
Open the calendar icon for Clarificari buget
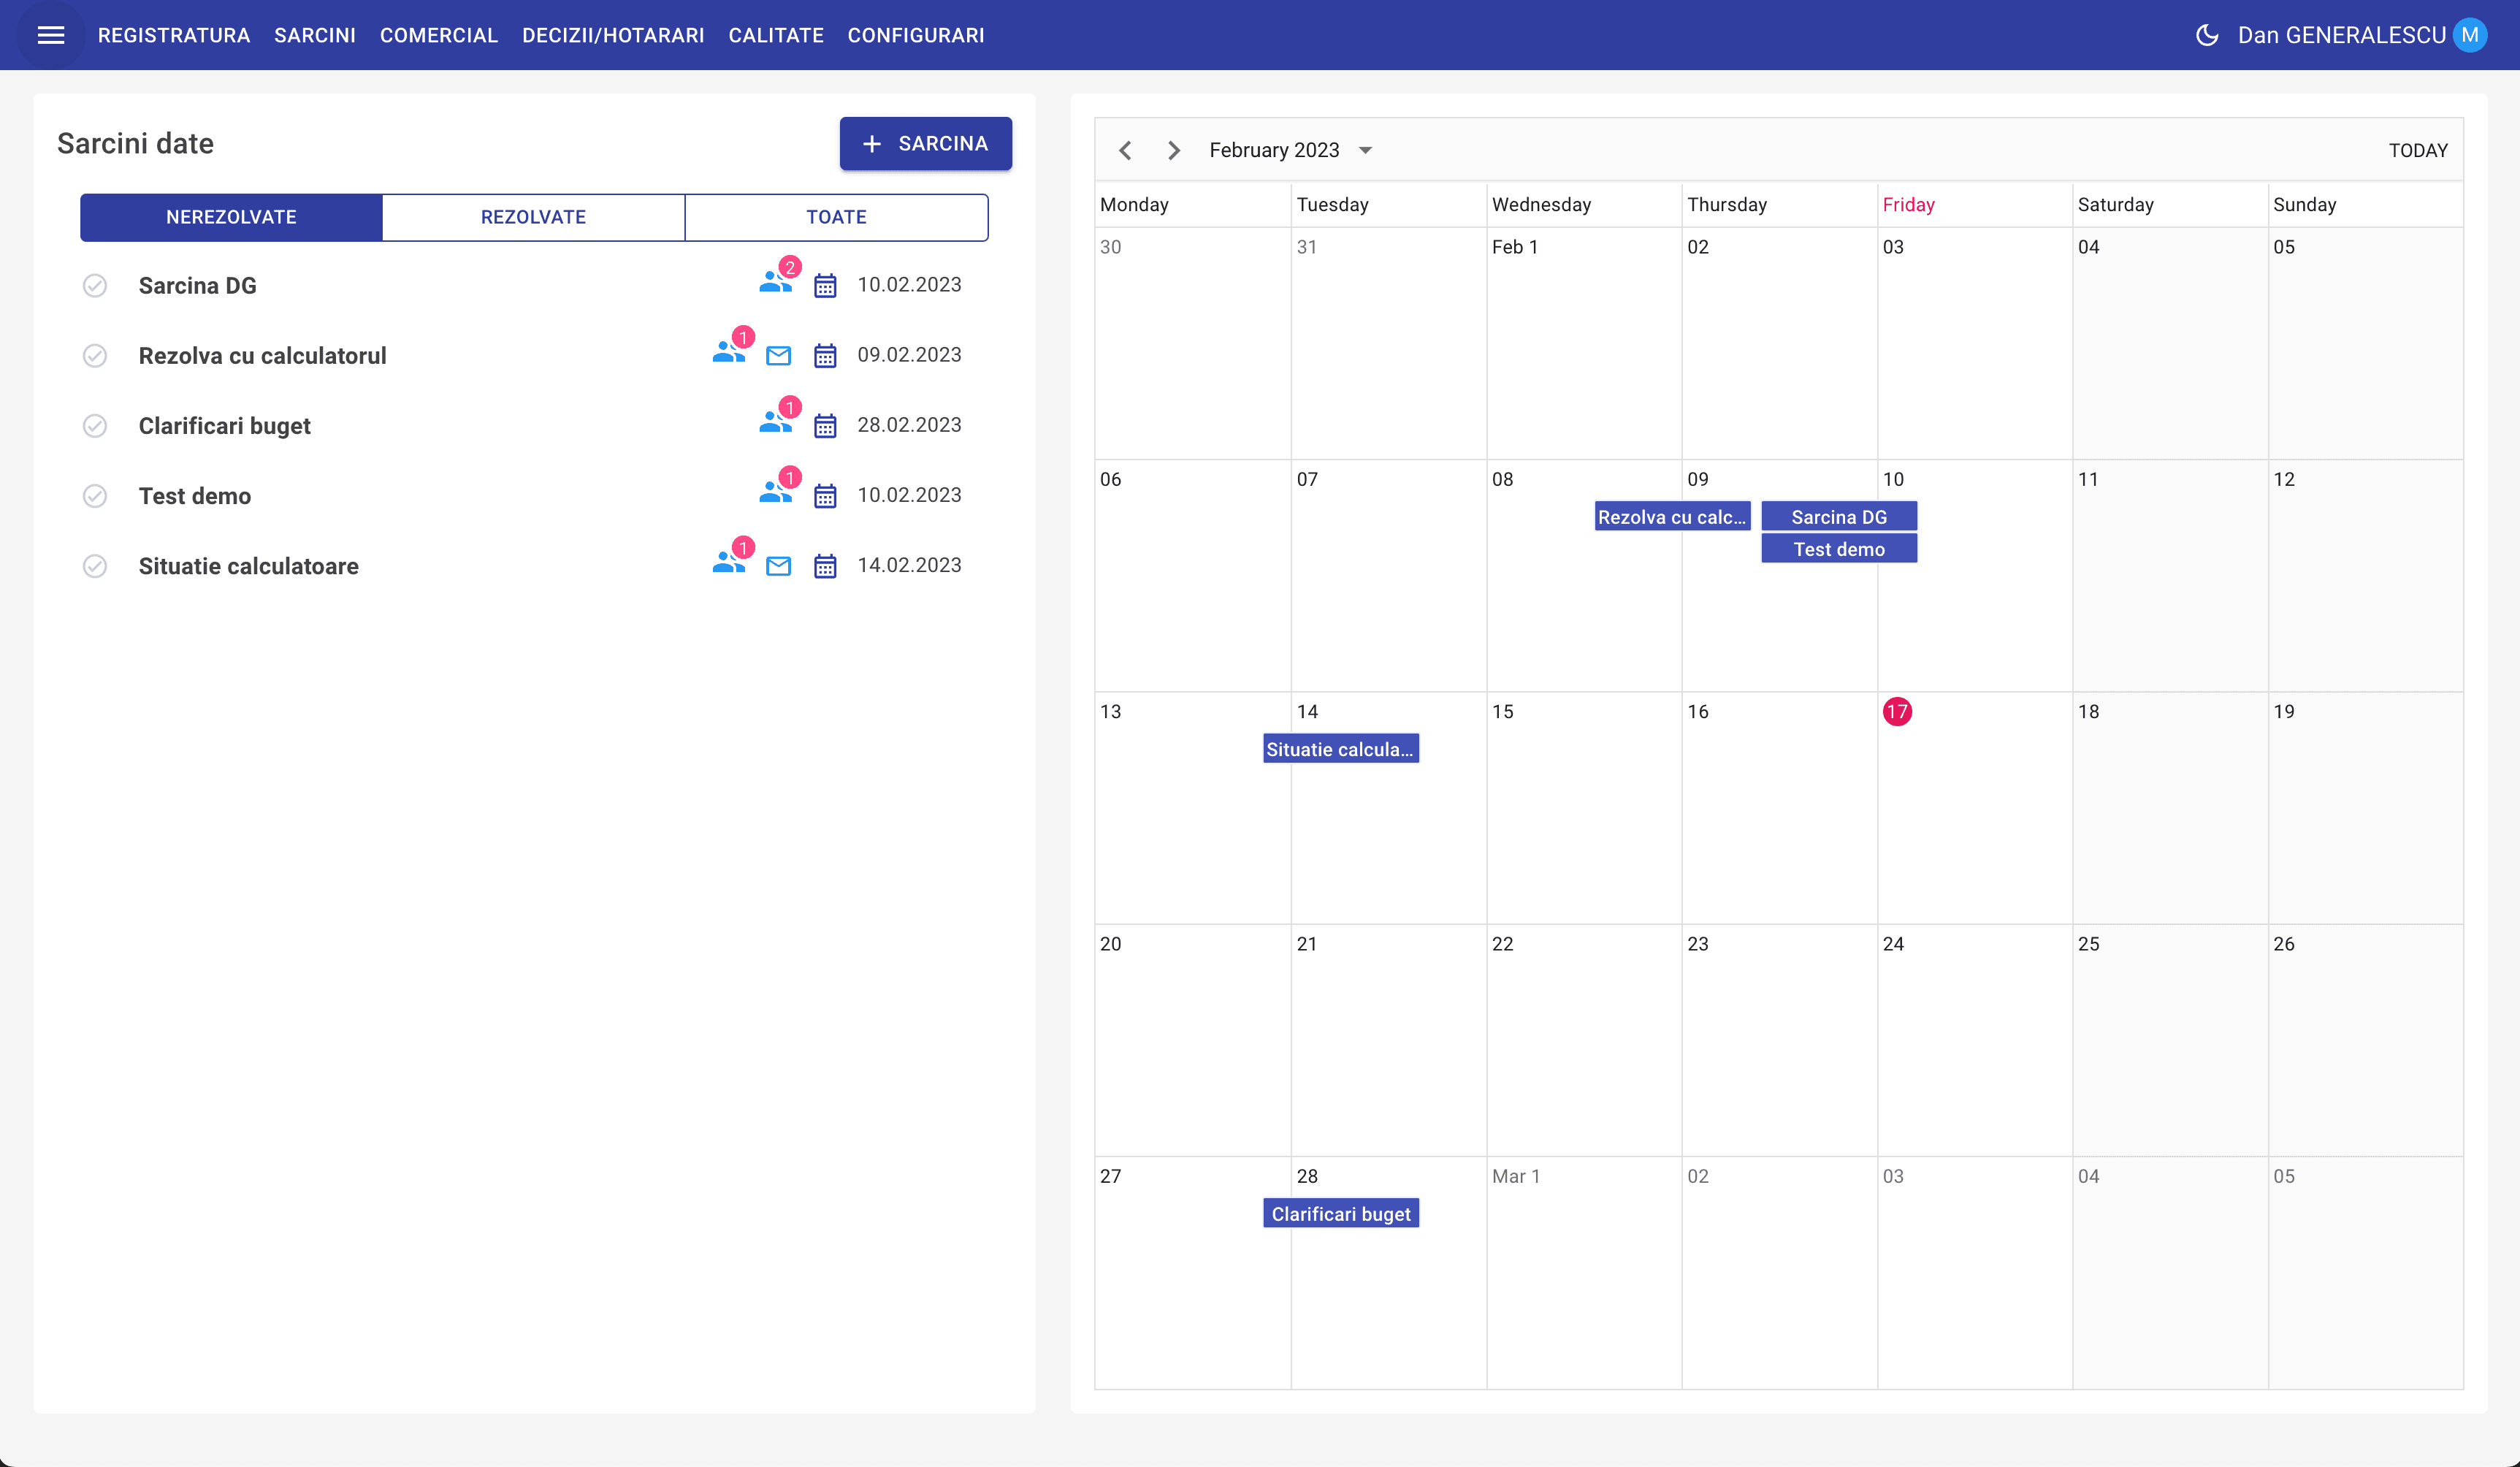click(825, 426)
